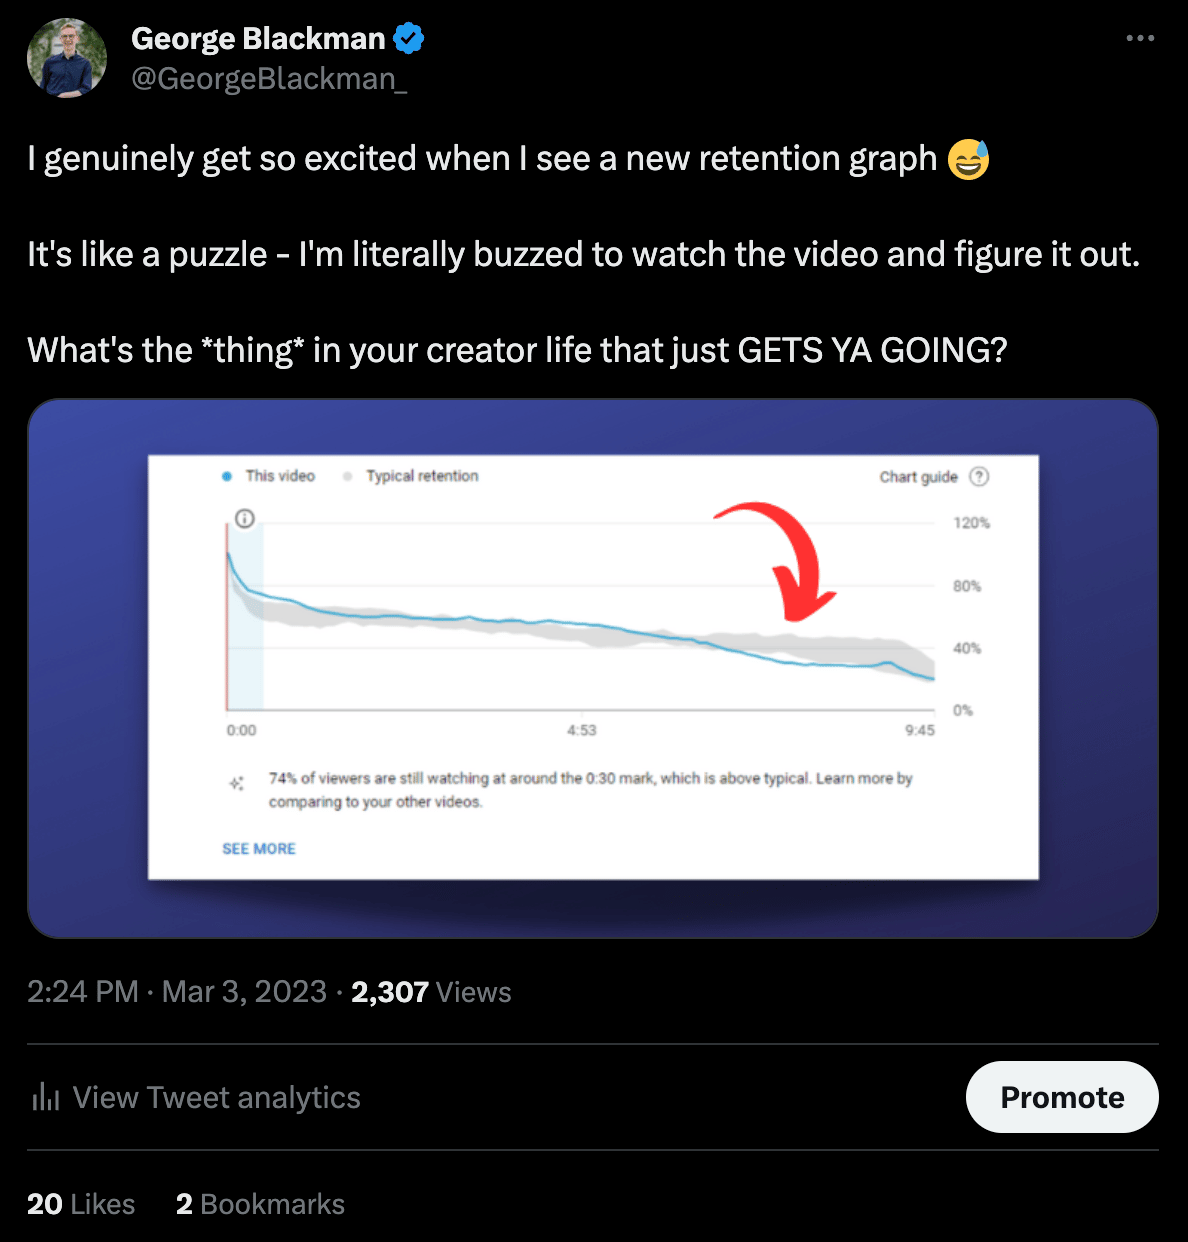Click the Chart guide question mark icon

click(x=980, y=476)
